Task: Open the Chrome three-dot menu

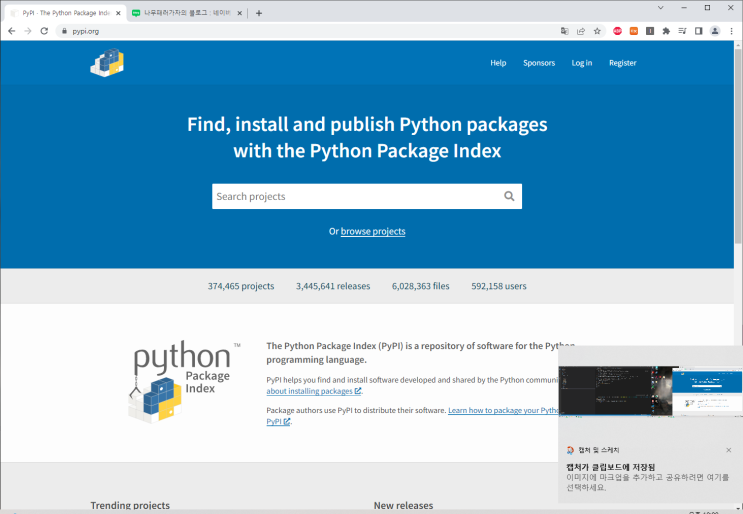Action: 732,31
